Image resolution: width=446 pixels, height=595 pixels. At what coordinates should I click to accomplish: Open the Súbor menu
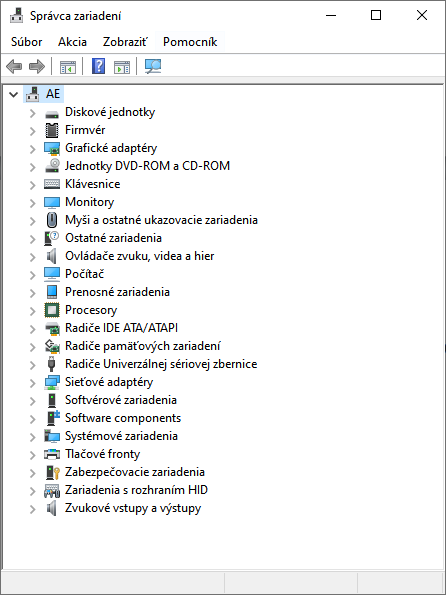tap(27, 42)
